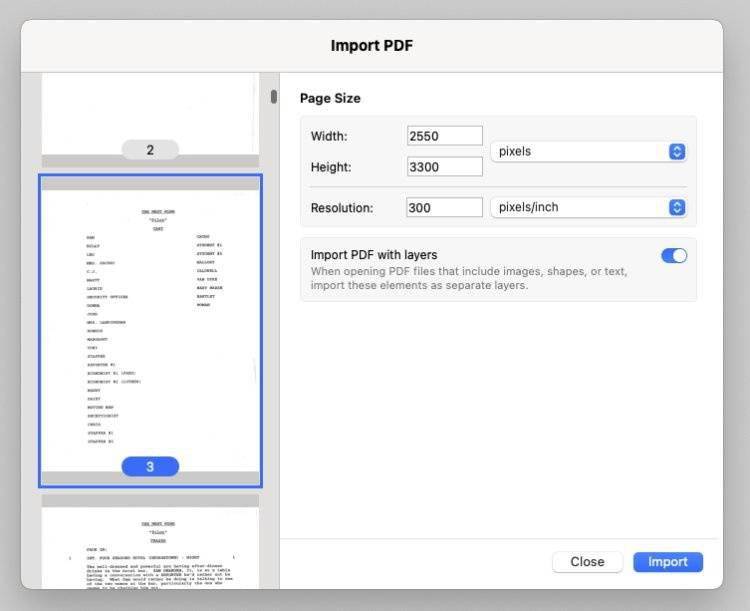Focus the Height value field

click(444, 167)
